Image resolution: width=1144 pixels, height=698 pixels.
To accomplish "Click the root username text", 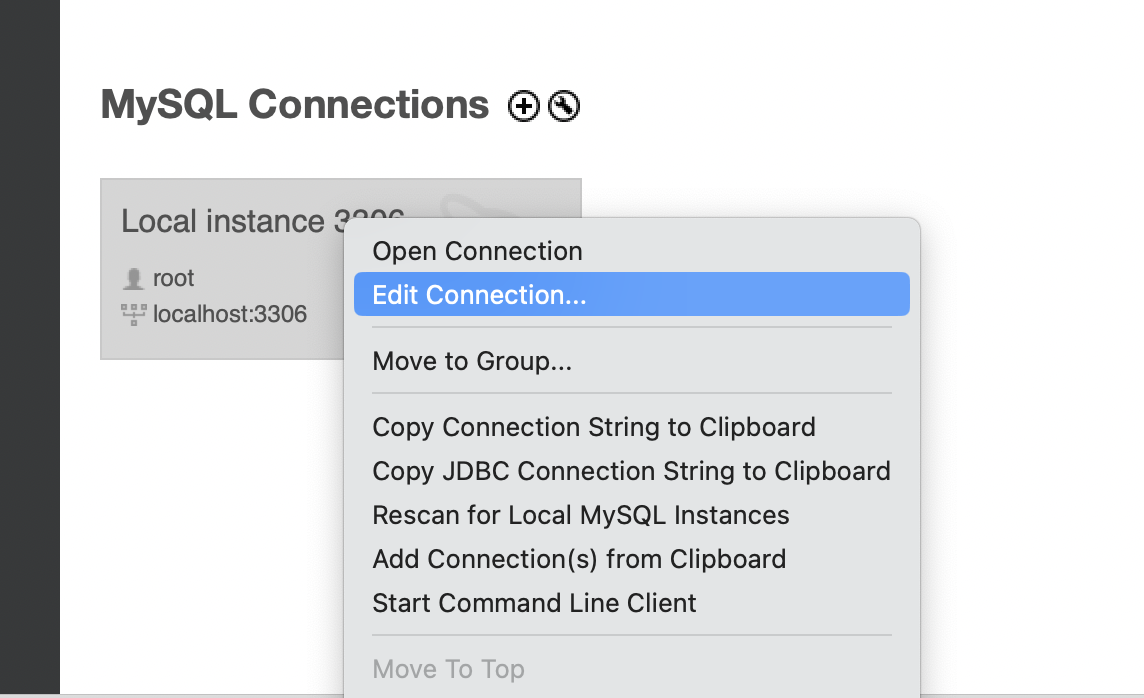I will (x=174, y=279).
